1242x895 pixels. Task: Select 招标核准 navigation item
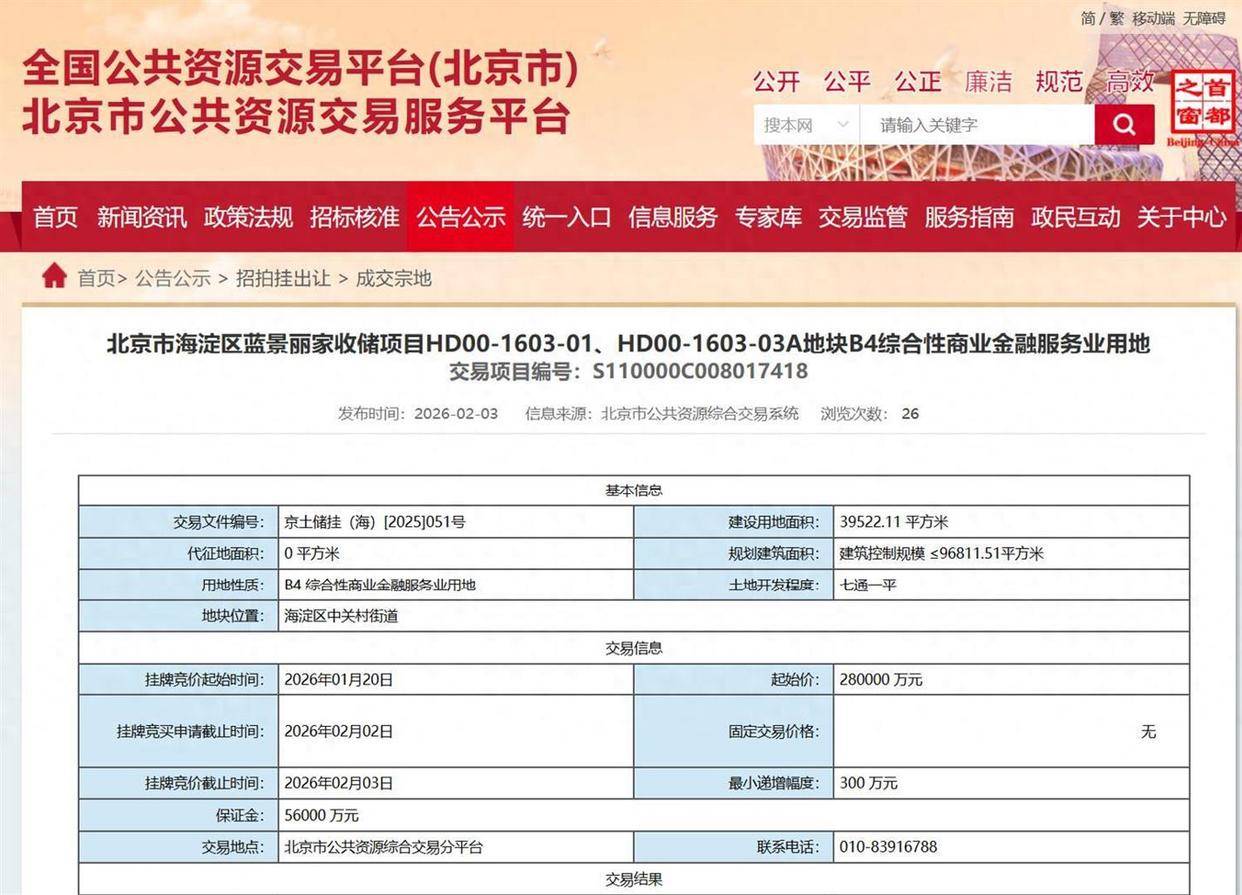(x=354, y=217)
